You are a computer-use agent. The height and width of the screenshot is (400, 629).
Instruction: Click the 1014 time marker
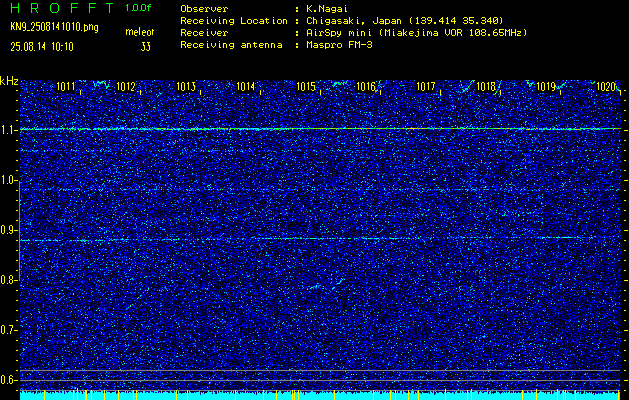[x=246, y=87]
